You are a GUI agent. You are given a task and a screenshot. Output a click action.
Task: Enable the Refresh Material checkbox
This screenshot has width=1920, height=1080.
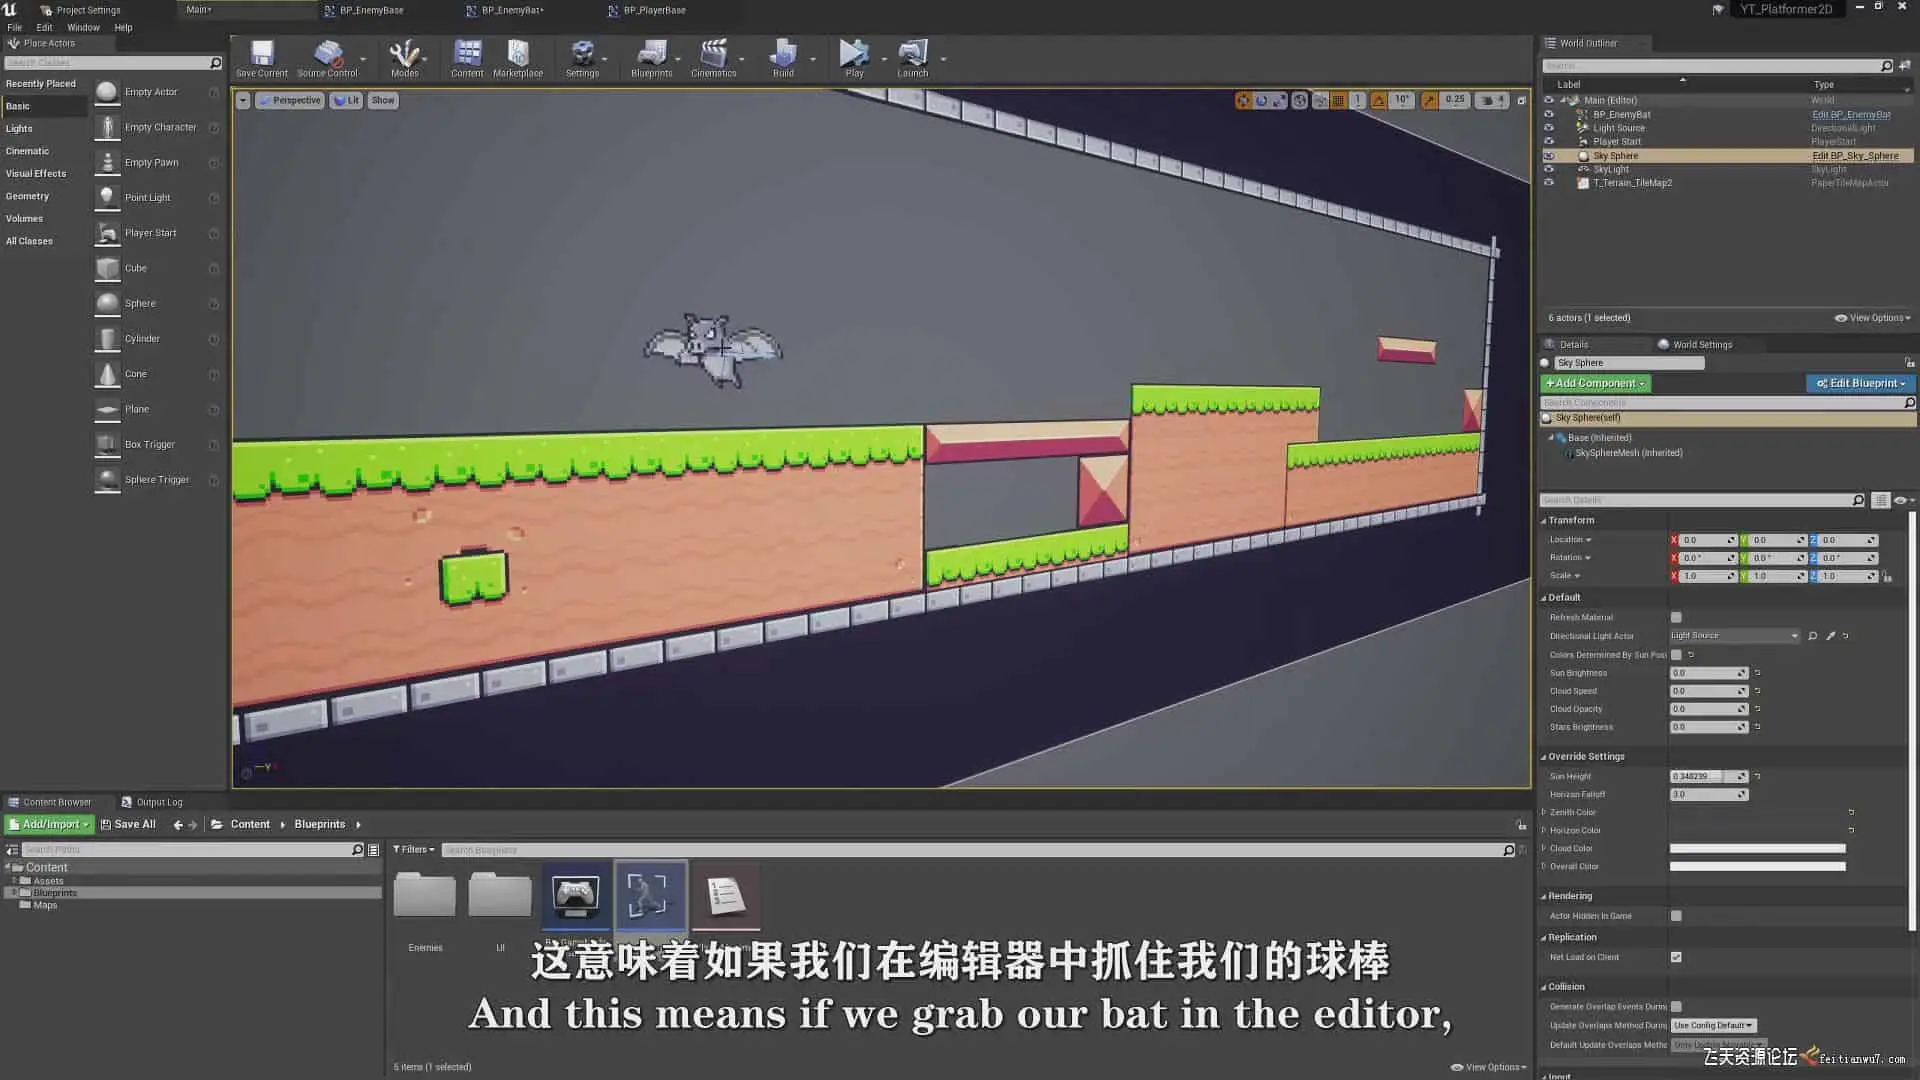coord(1676,617)
